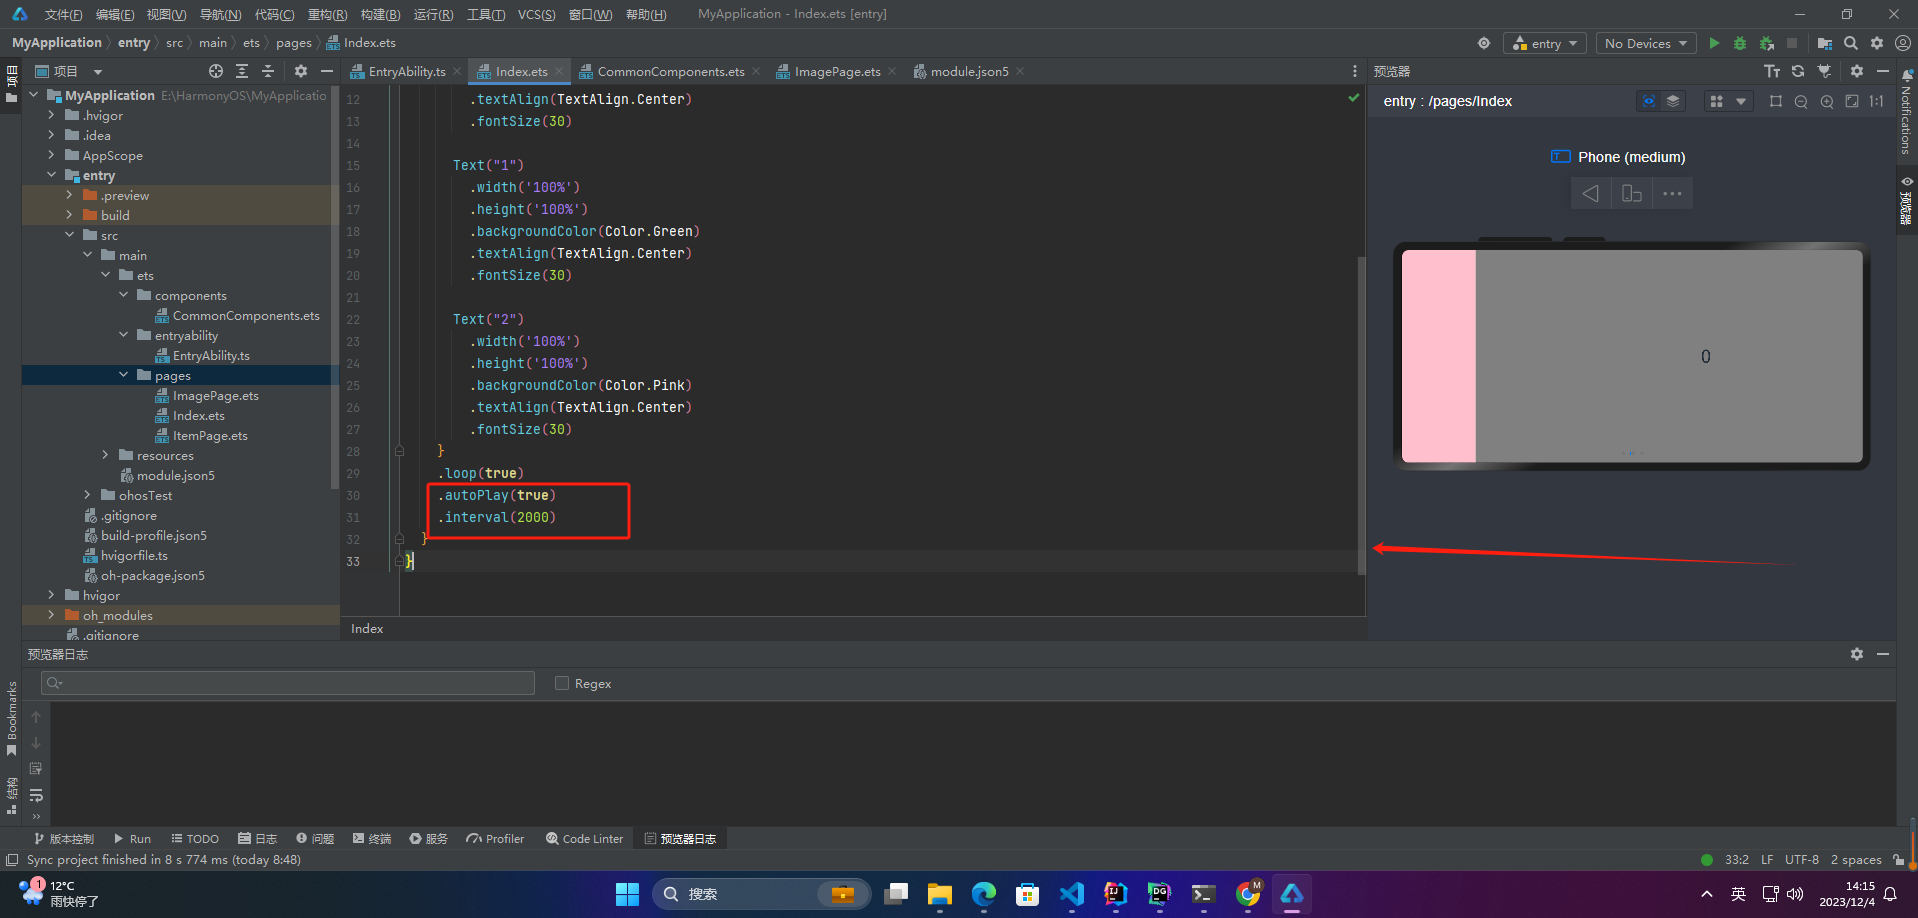Click the editor vertical scrollbar
This screenshot has width=1918, height=918.
pos(1361,415)
